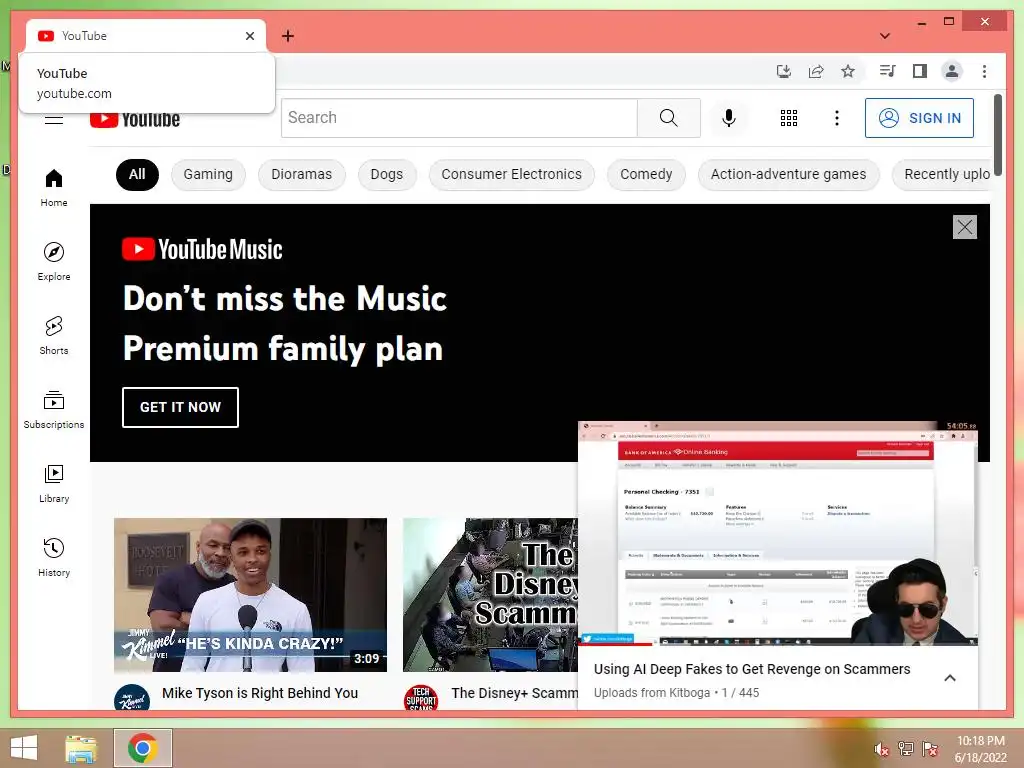
Task: Click the GET IT NOW button
Action: coord(180,407)
